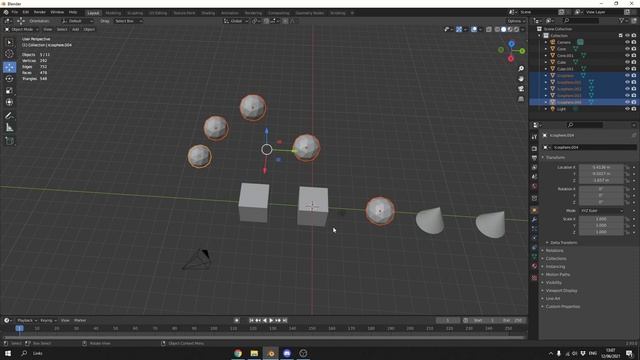Open the Material properties tab
Screen dimensions: 640x360
coord(534,266)
